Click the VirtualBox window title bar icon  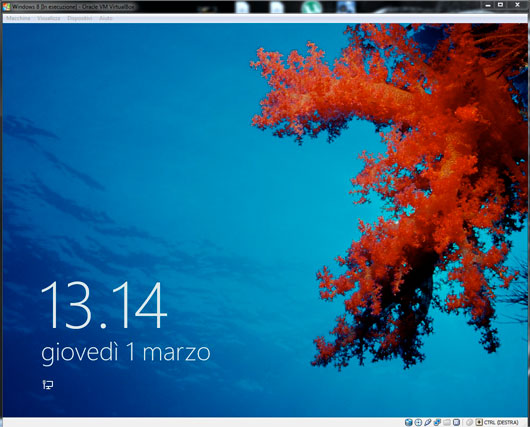pos(6,6)
